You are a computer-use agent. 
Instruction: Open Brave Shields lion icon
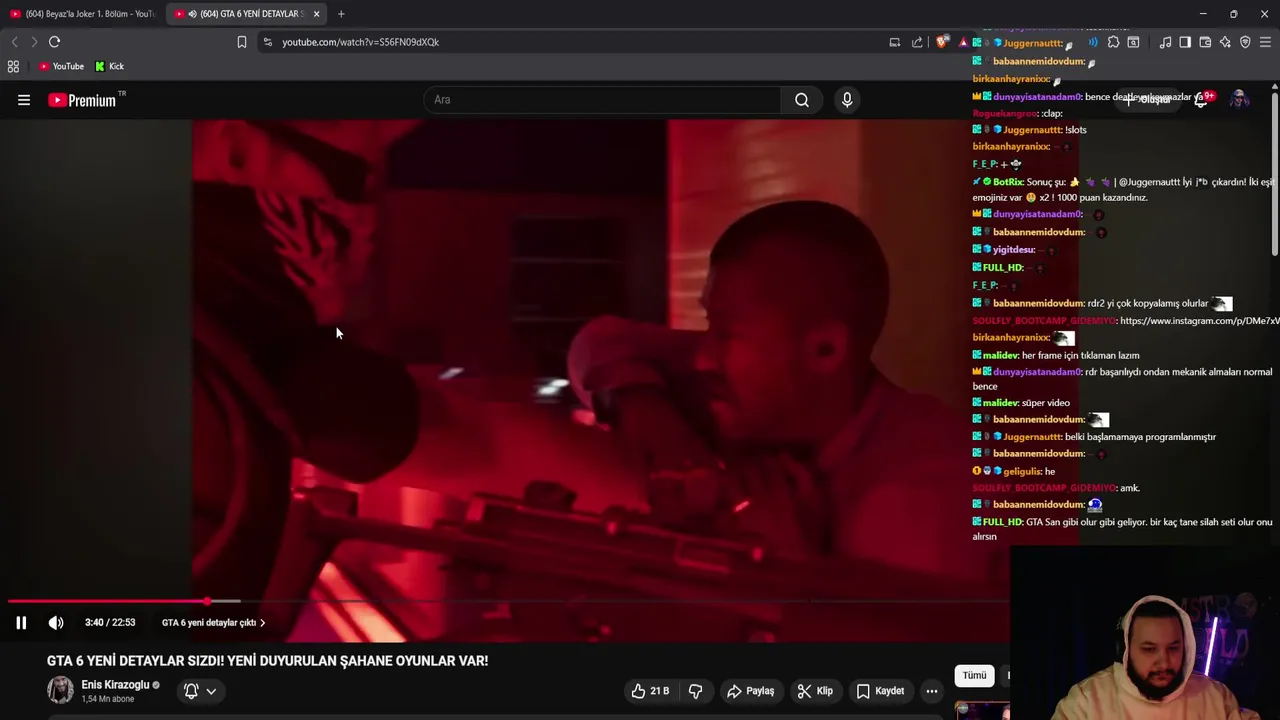pos(942,42)
